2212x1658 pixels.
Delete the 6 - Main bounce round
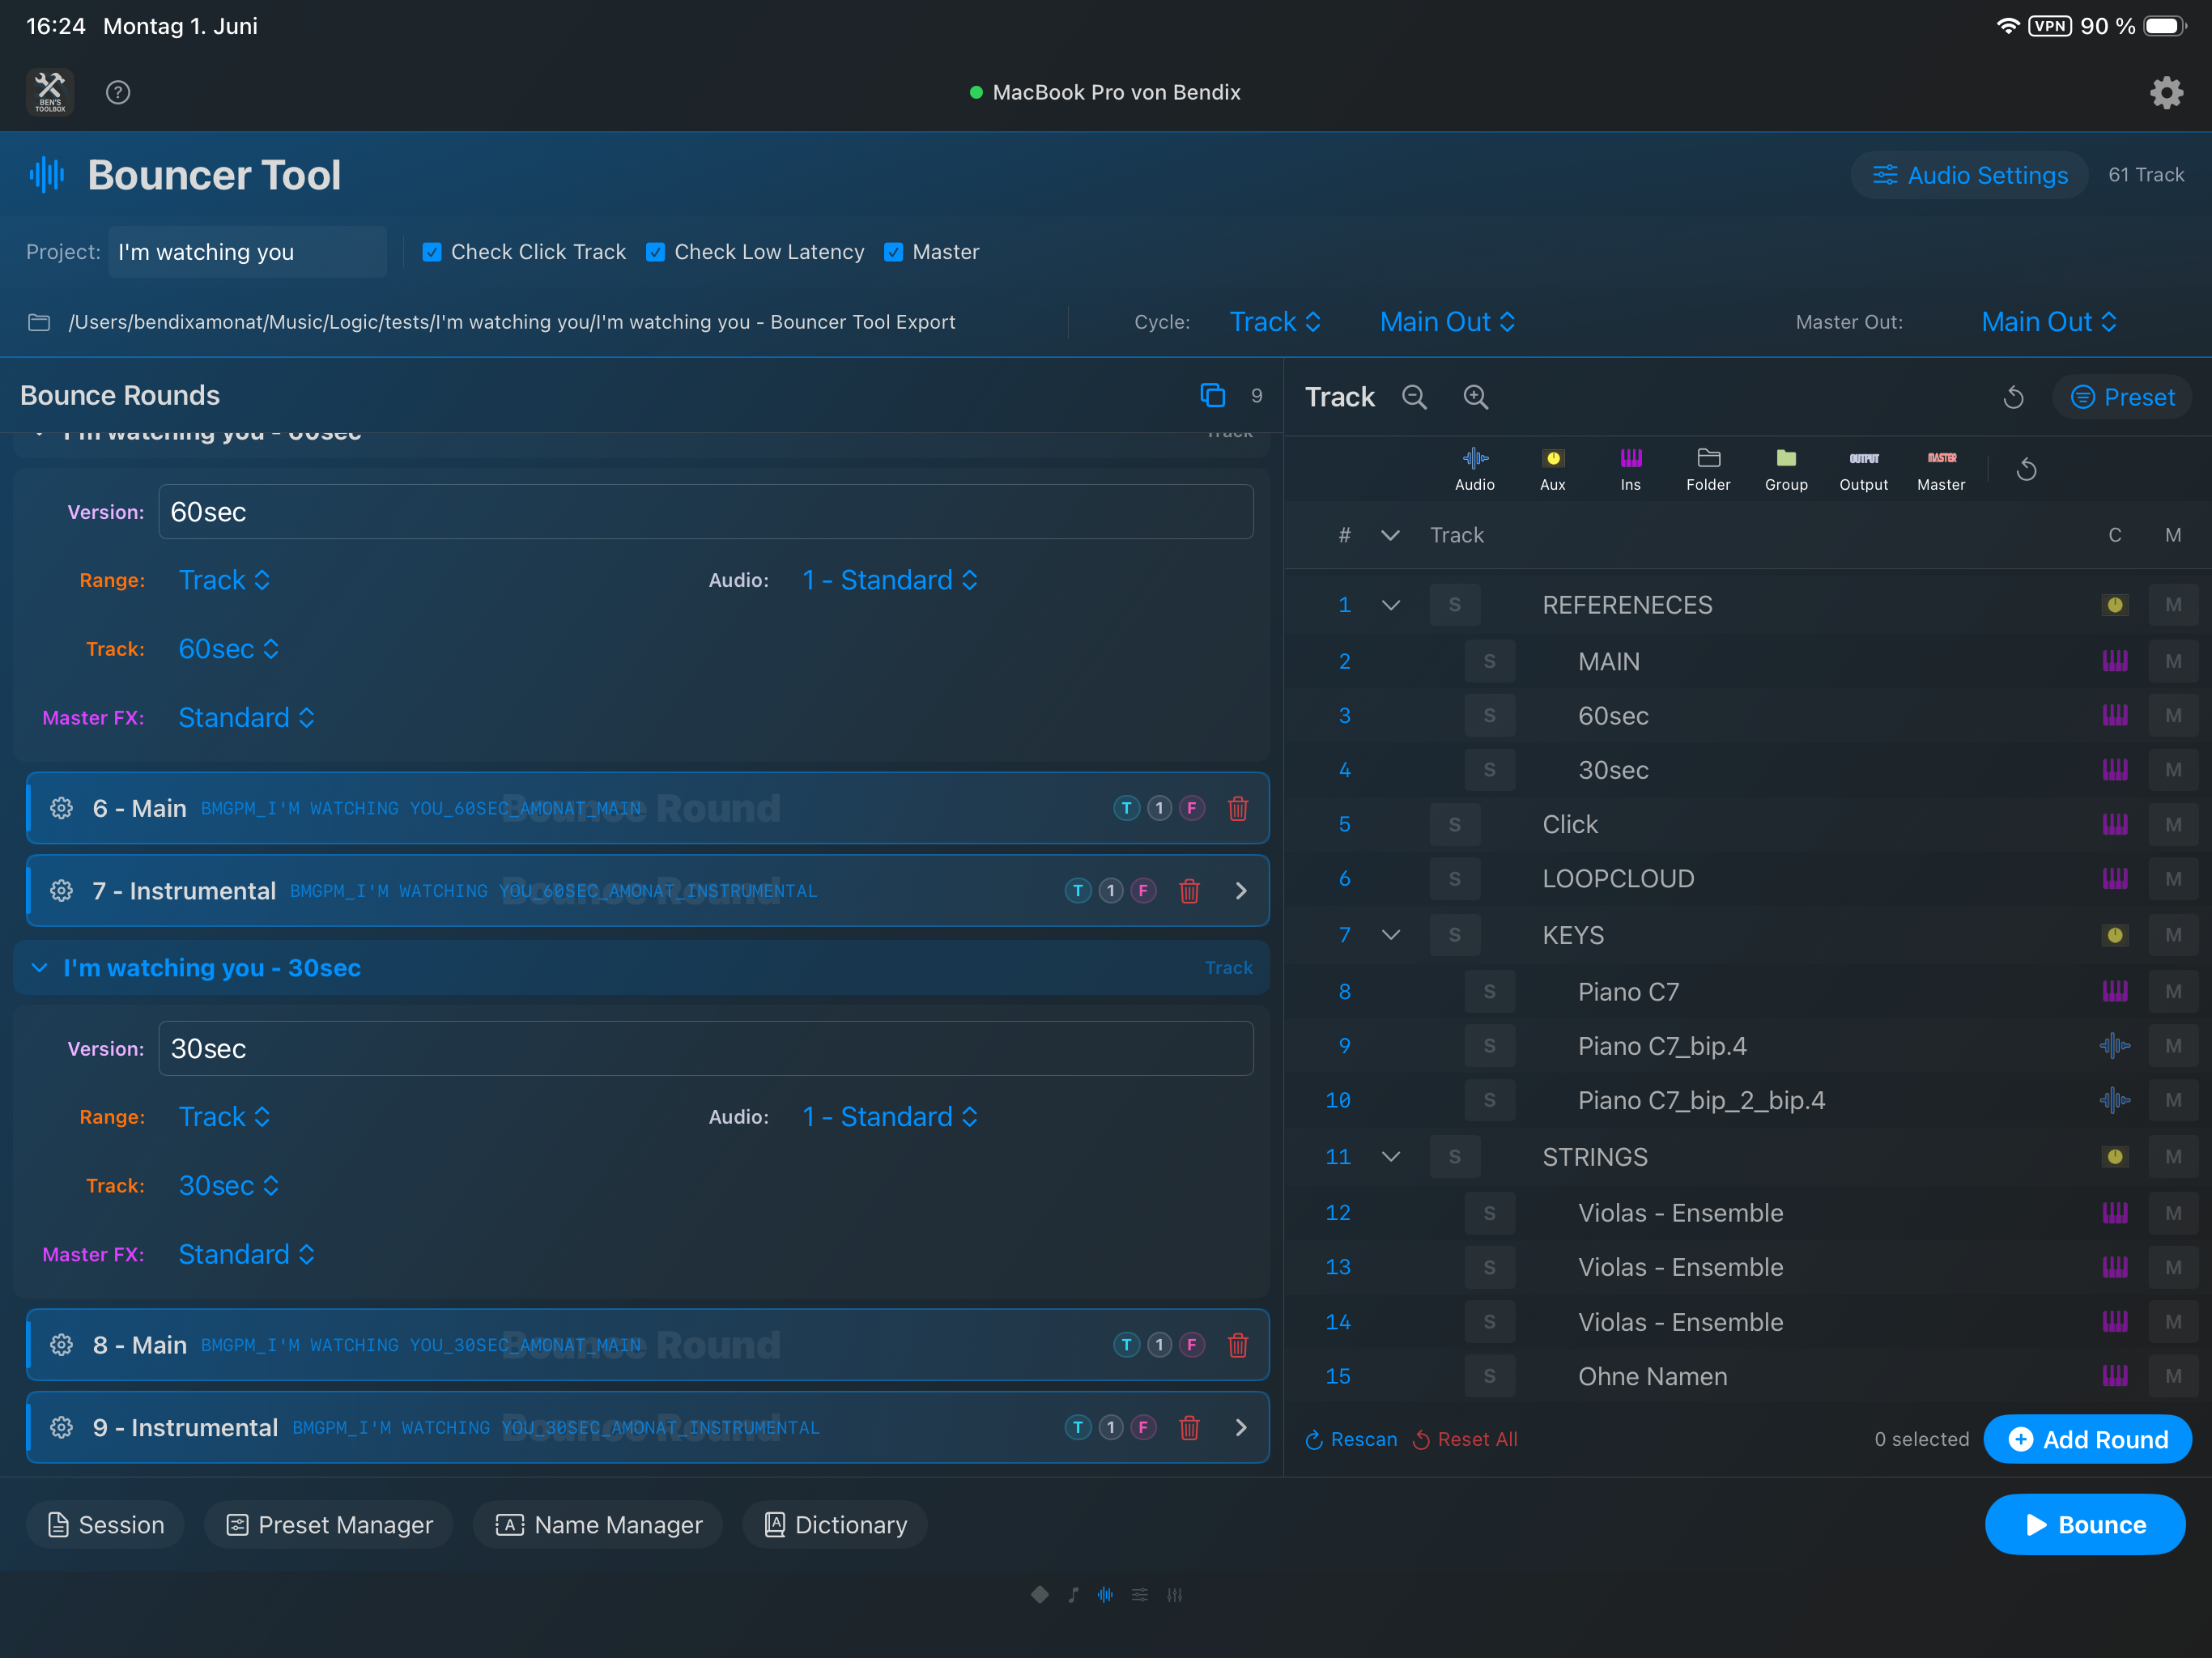pyautogui.click(x=1238, y=808)
